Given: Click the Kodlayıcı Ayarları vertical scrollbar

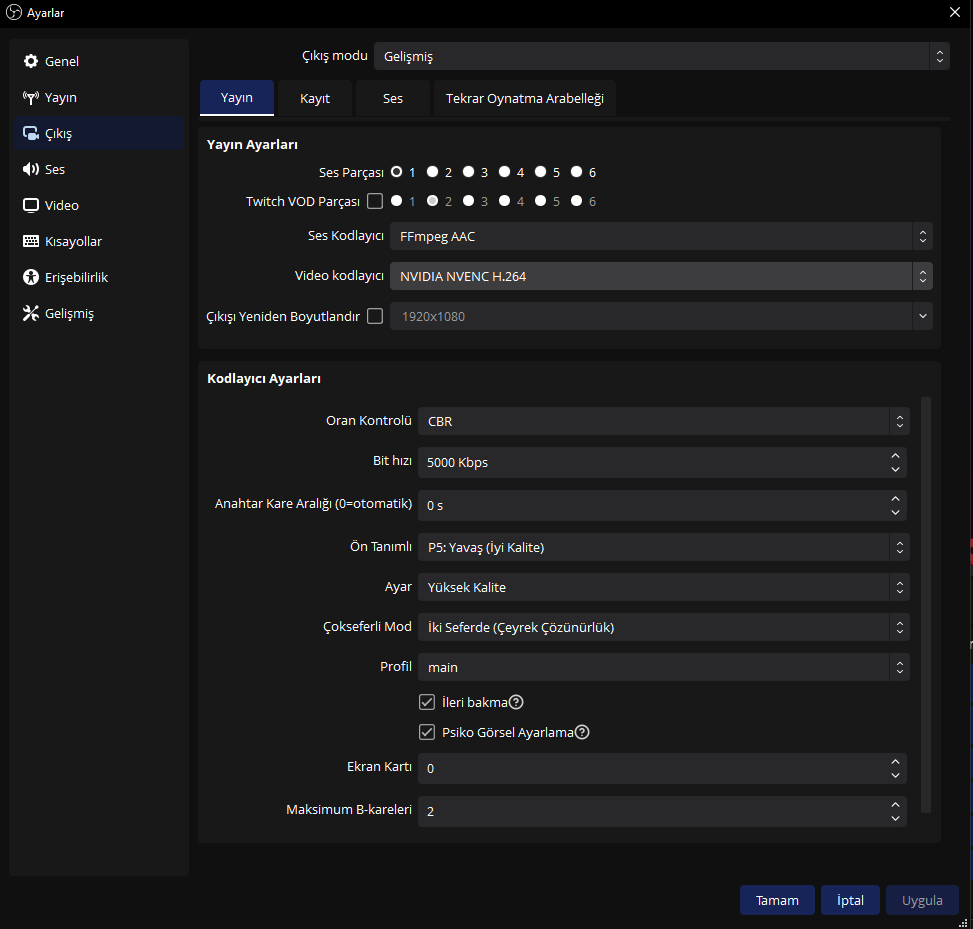Looking at the screenshot, I should click(x=926, y=604).
